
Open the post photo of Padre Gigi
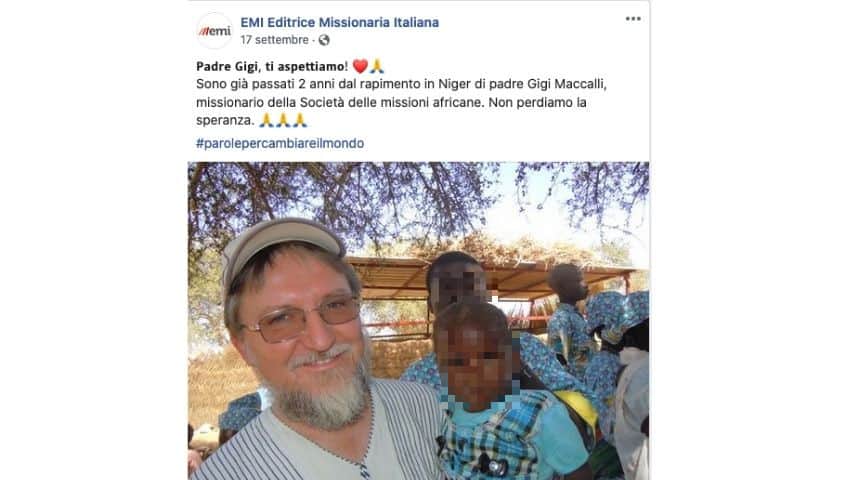tap(418, 321)
